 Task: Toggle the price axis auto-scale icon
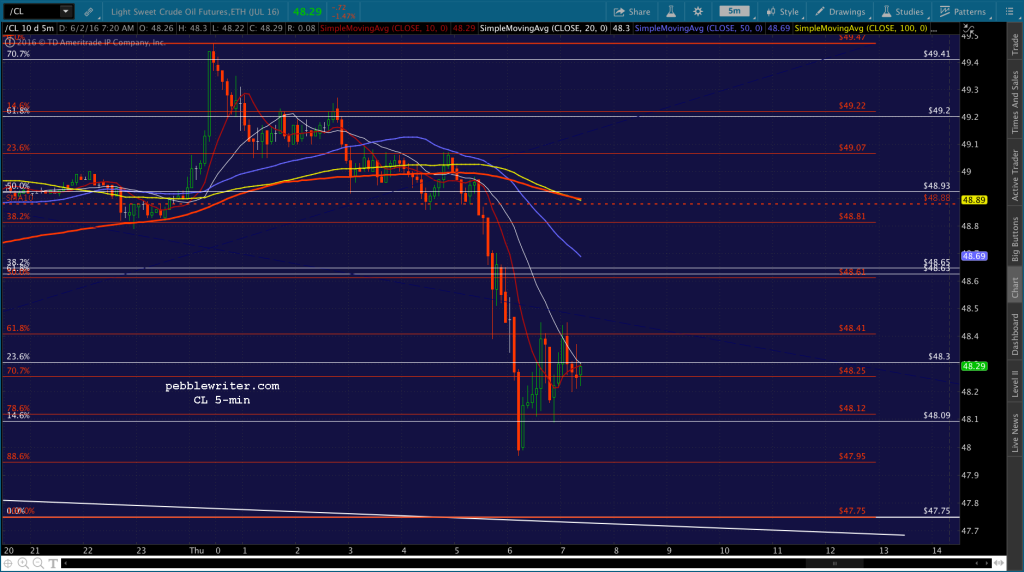pos(968,30)
